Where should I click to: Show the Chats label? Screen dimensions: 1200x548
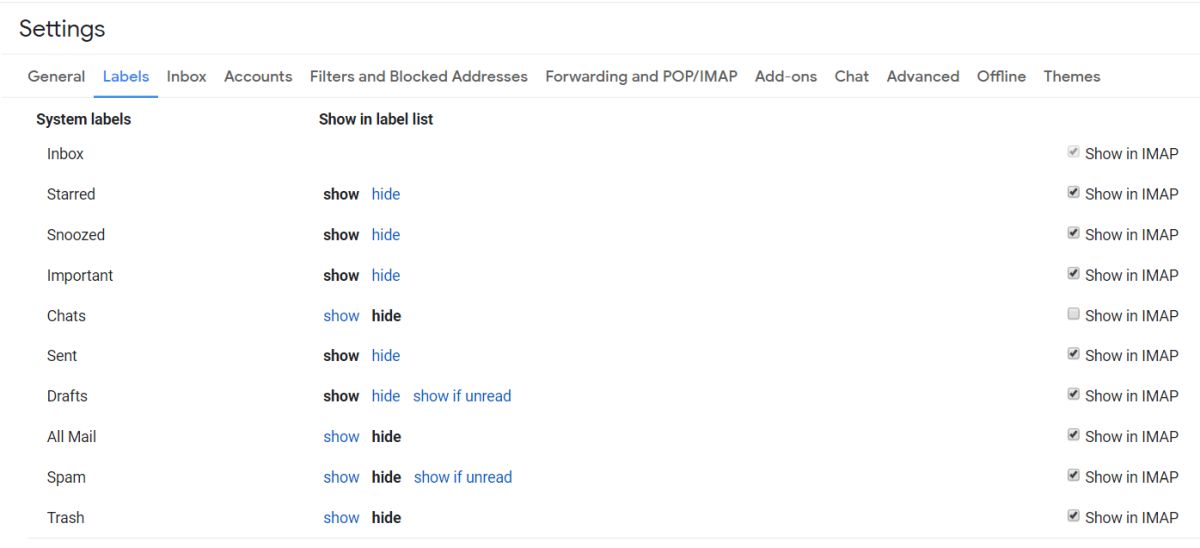point(341,316)
